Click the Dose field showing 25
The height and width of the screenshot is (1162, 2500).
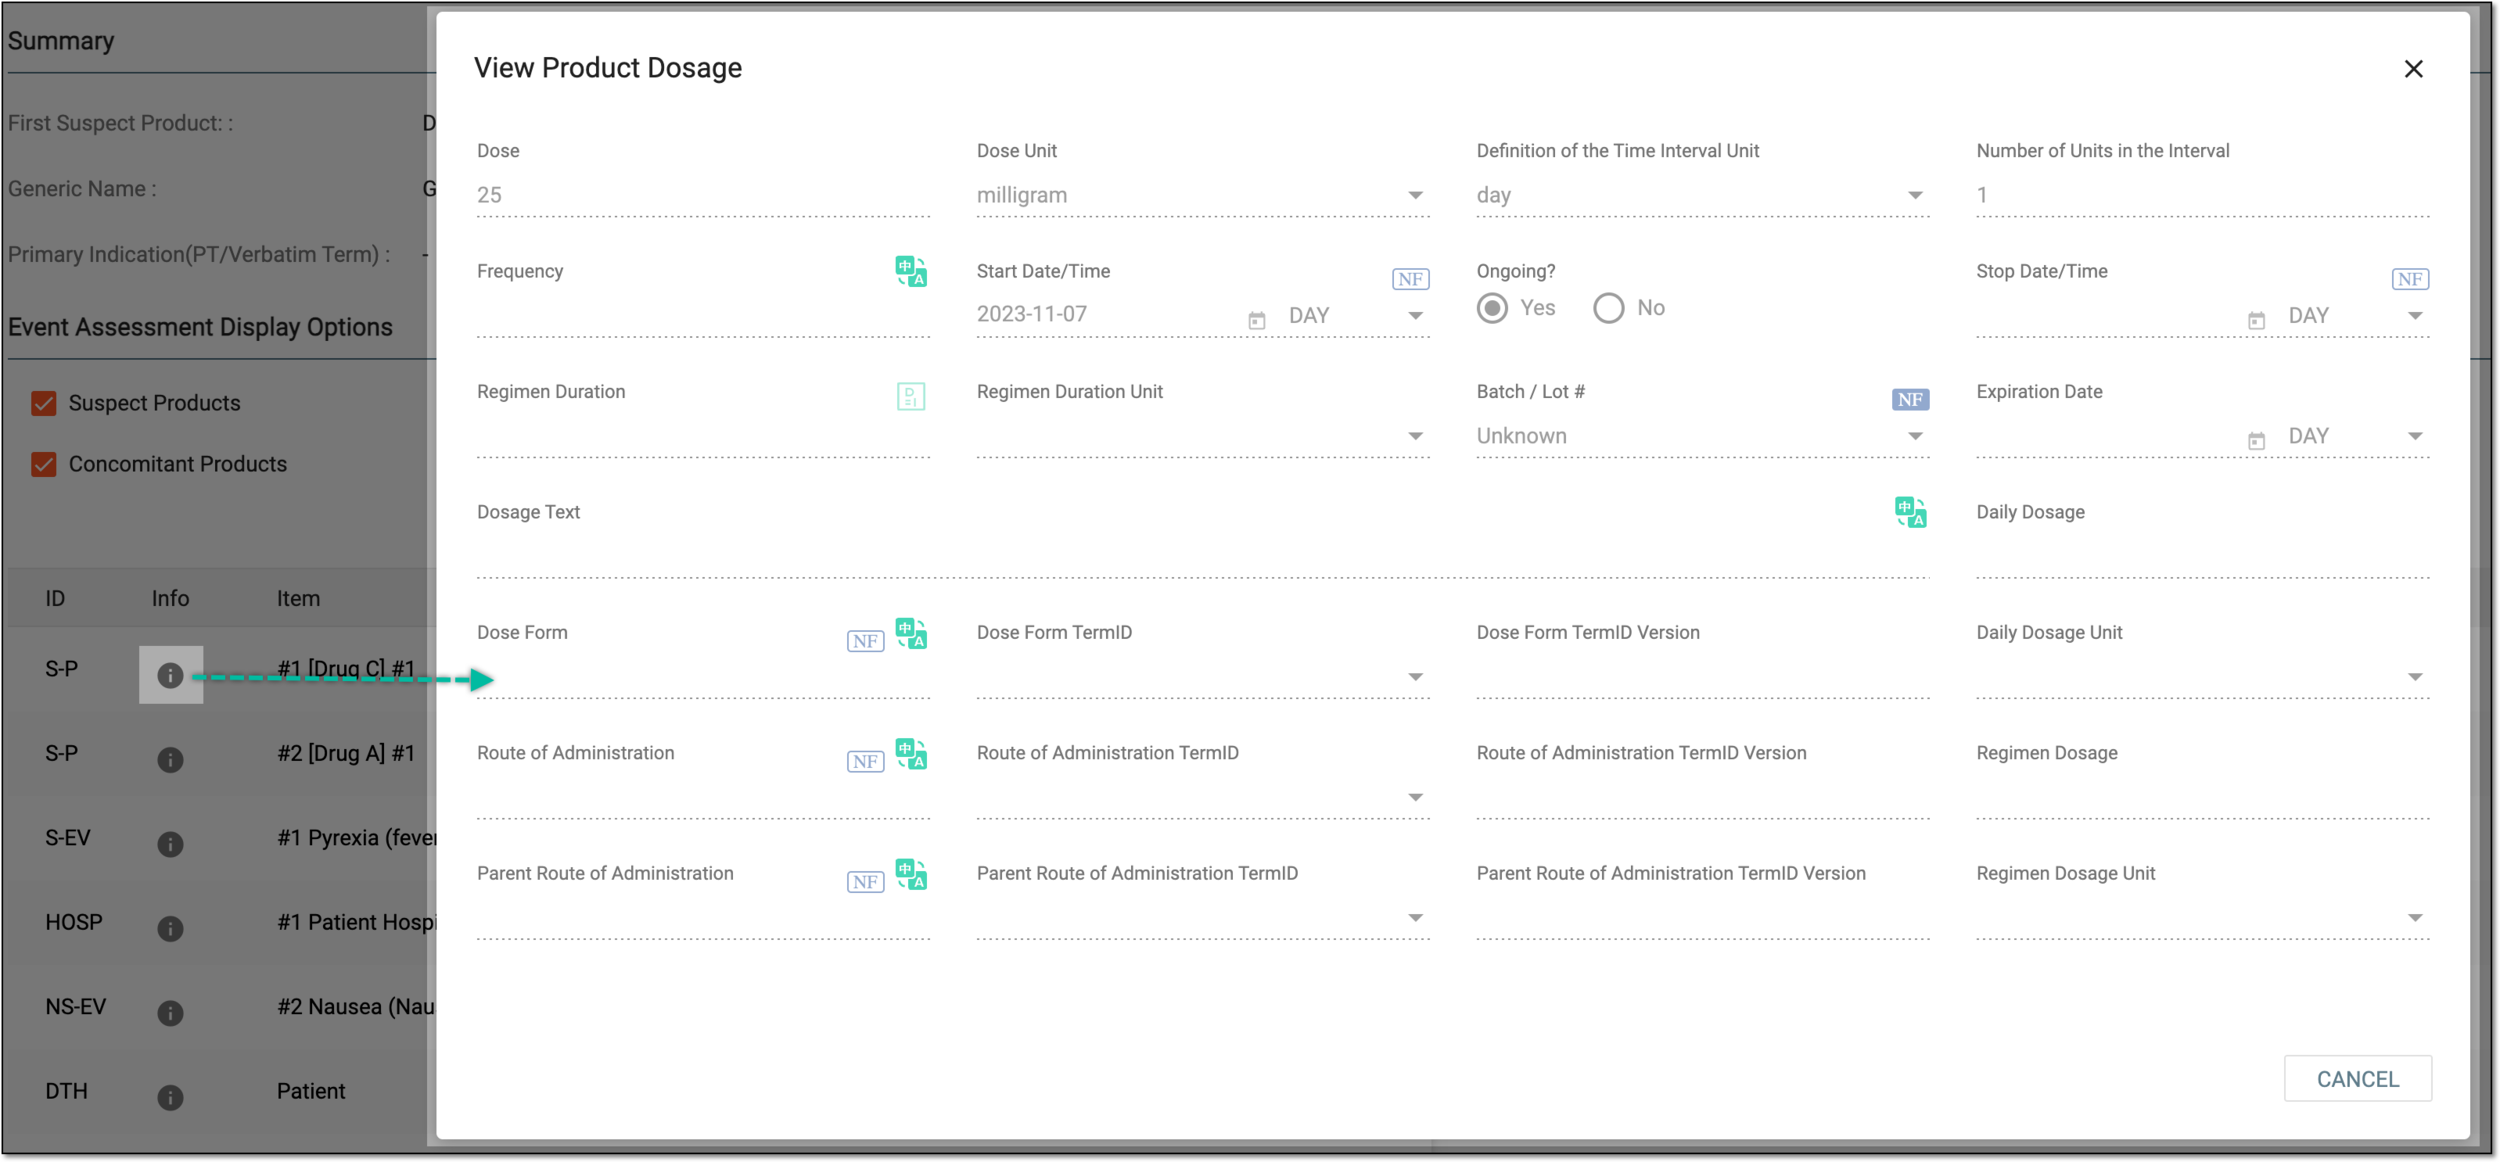pos(703,195)
